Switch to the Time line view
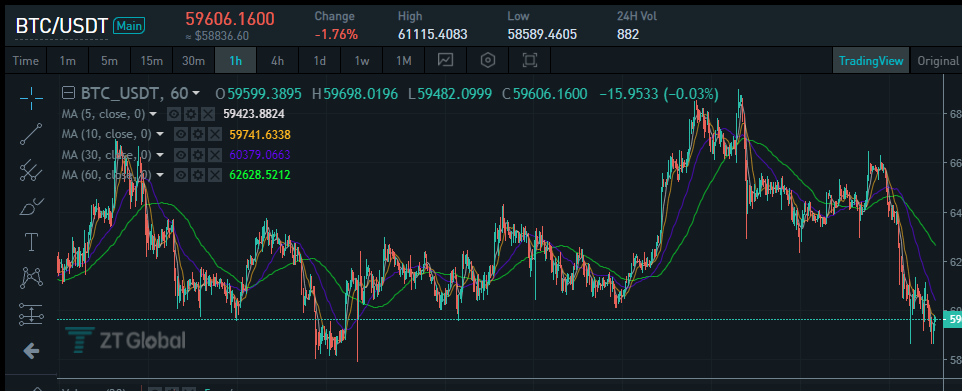The width and height of the screenshot is (962, 391). [x=26, y=60]
